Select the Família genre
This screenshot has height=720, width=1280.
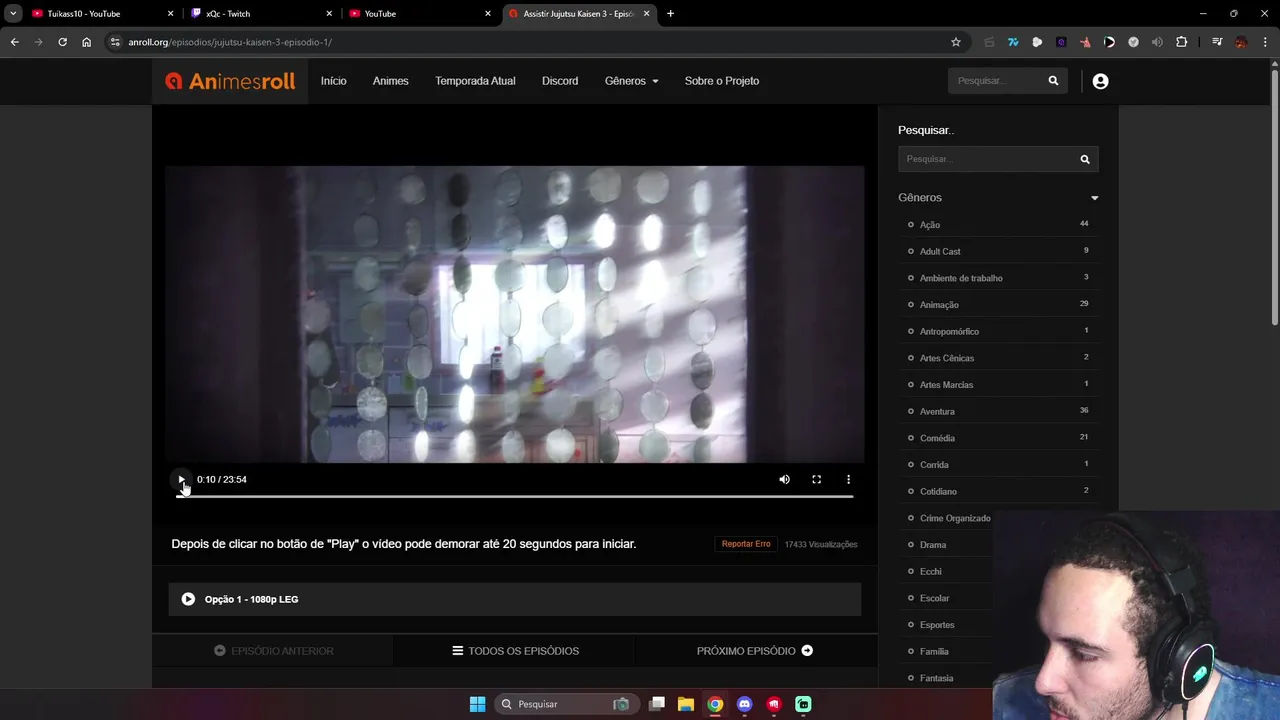[934, 652]
